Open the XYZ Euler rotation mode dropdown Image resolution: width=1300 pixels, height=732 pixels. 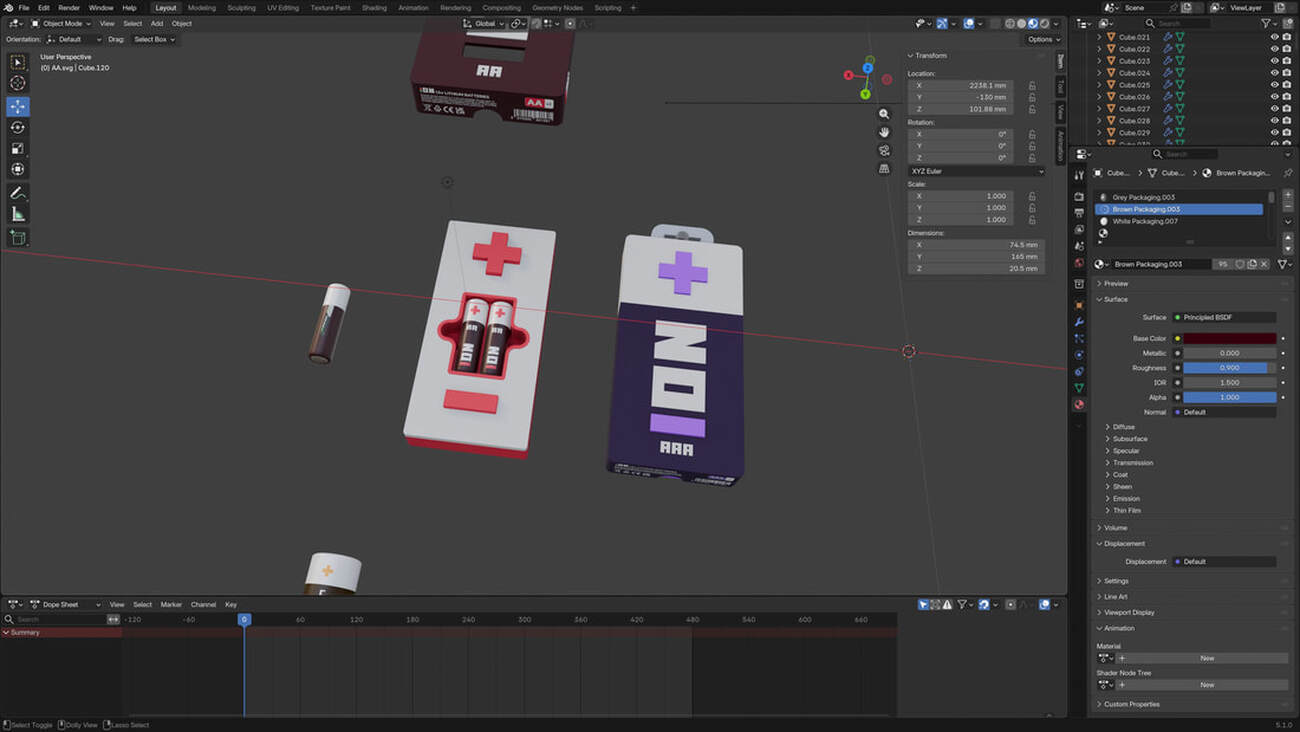tap(976, 171)
